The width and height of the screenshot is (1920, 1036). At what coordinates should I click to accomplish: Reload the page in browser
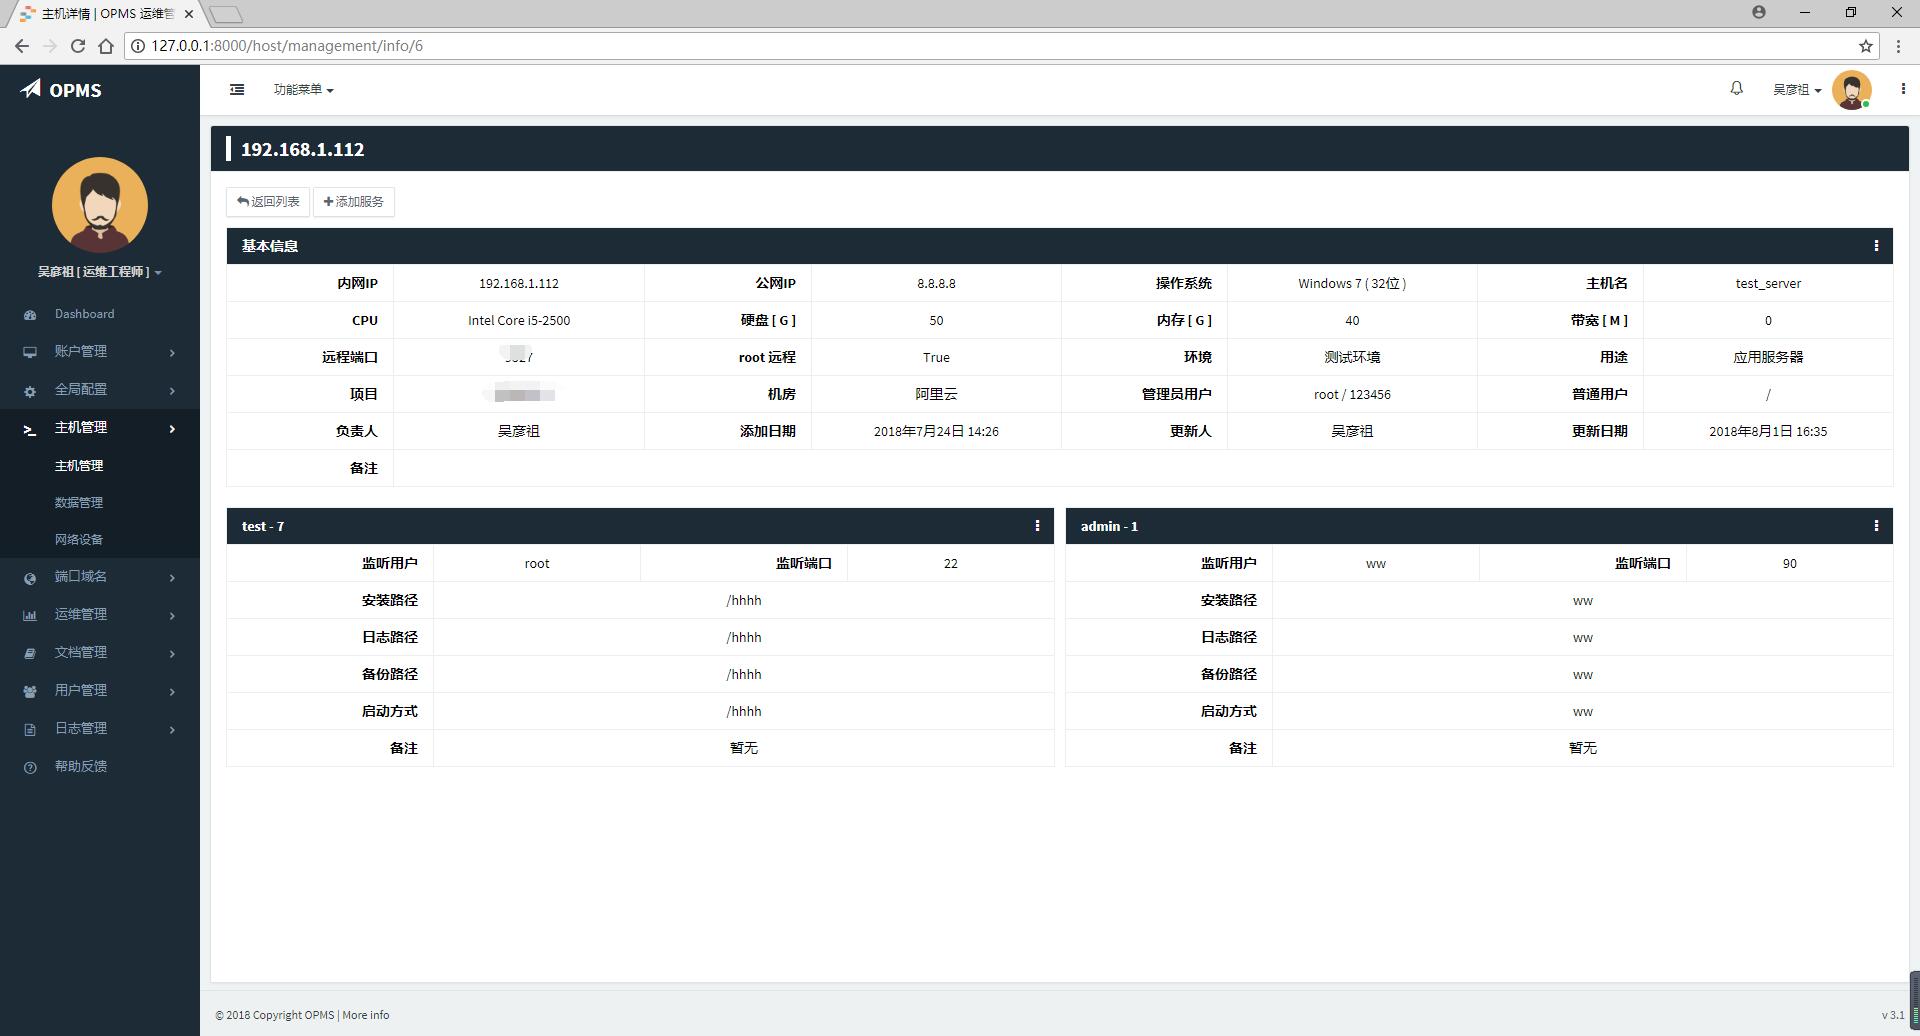(78, 46)
